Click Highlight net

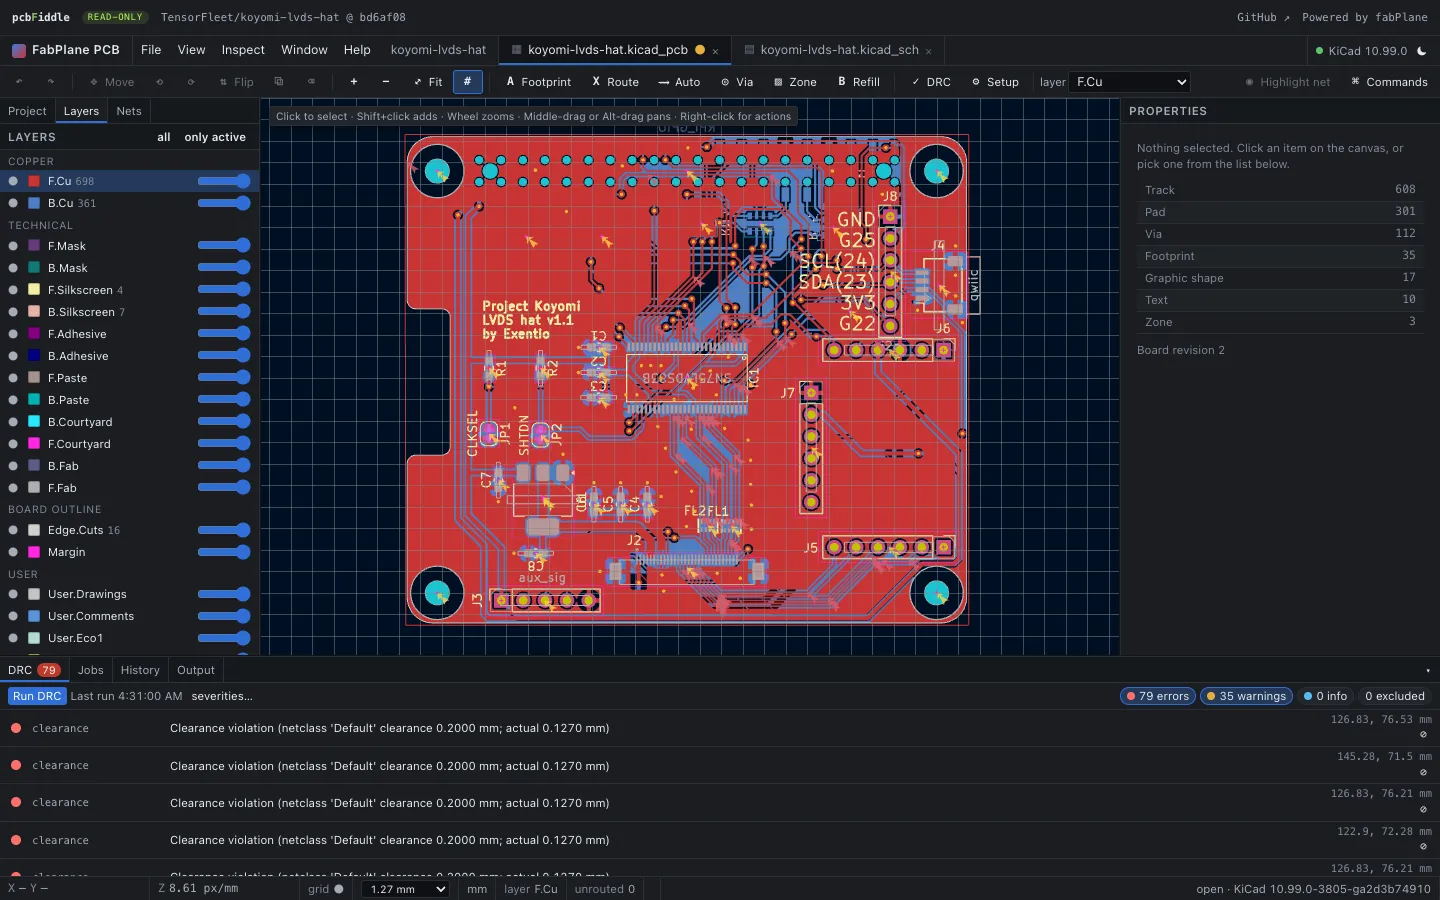[x=1288, y=82]
